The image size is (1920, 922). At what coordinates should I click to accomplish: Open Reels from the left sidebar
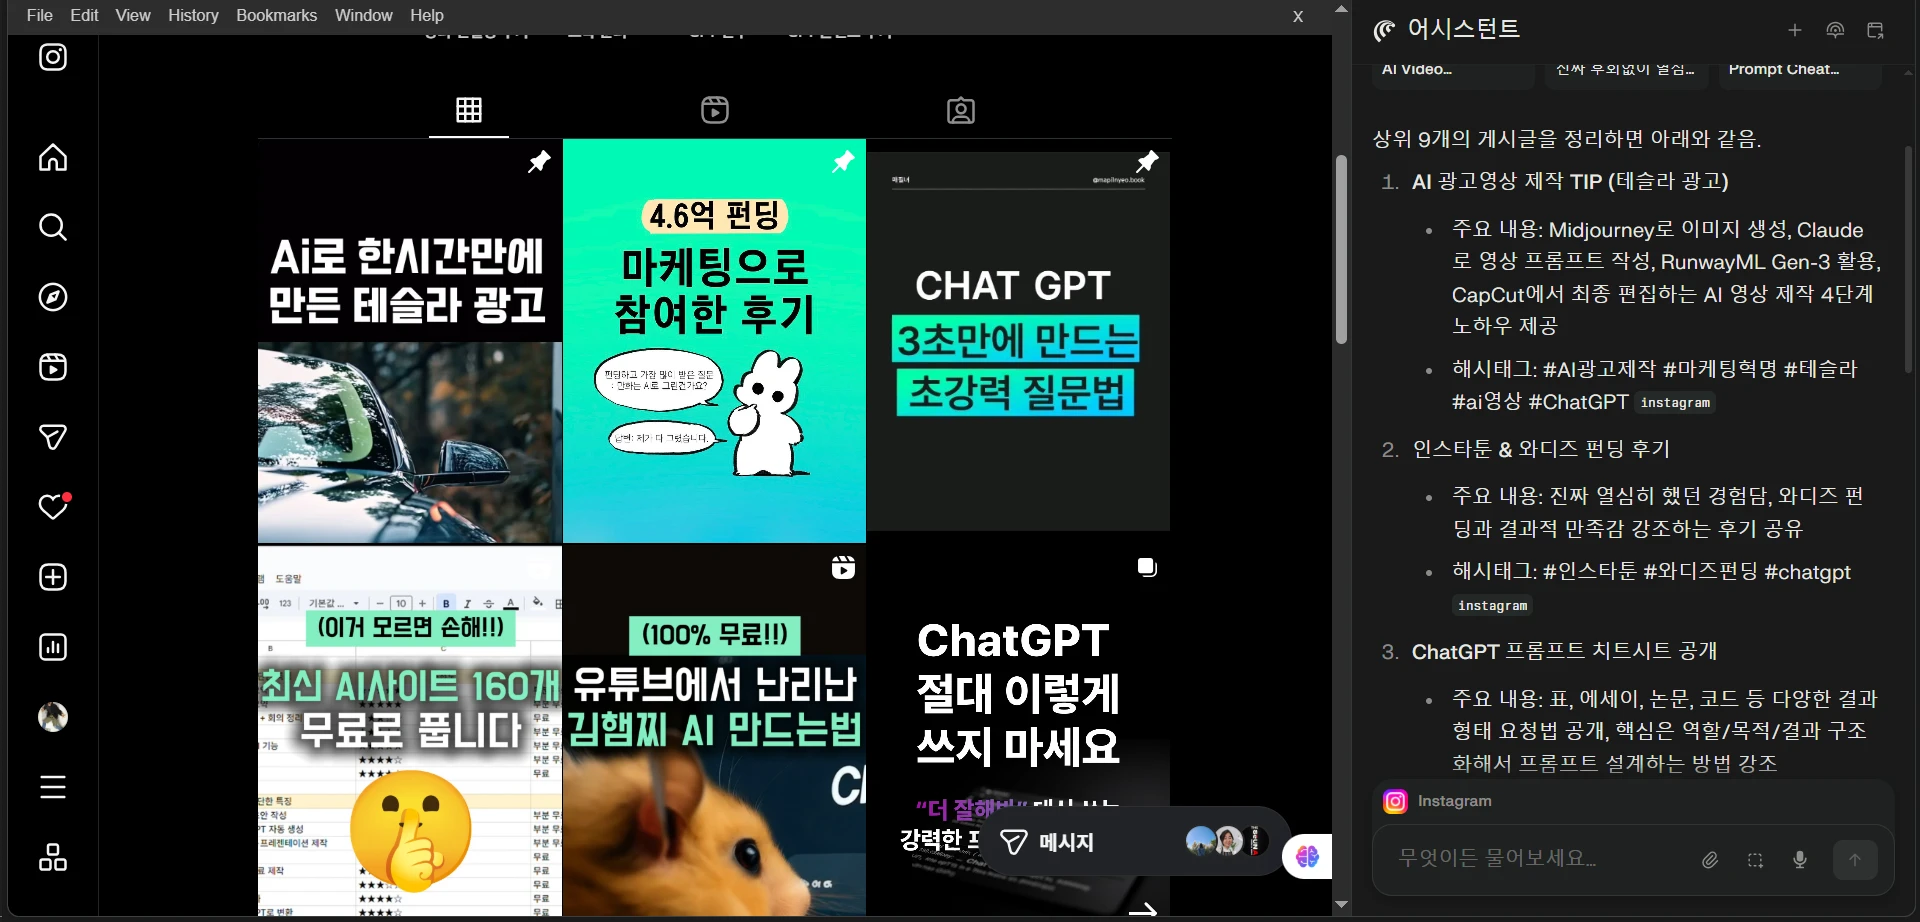pos(53,368)
